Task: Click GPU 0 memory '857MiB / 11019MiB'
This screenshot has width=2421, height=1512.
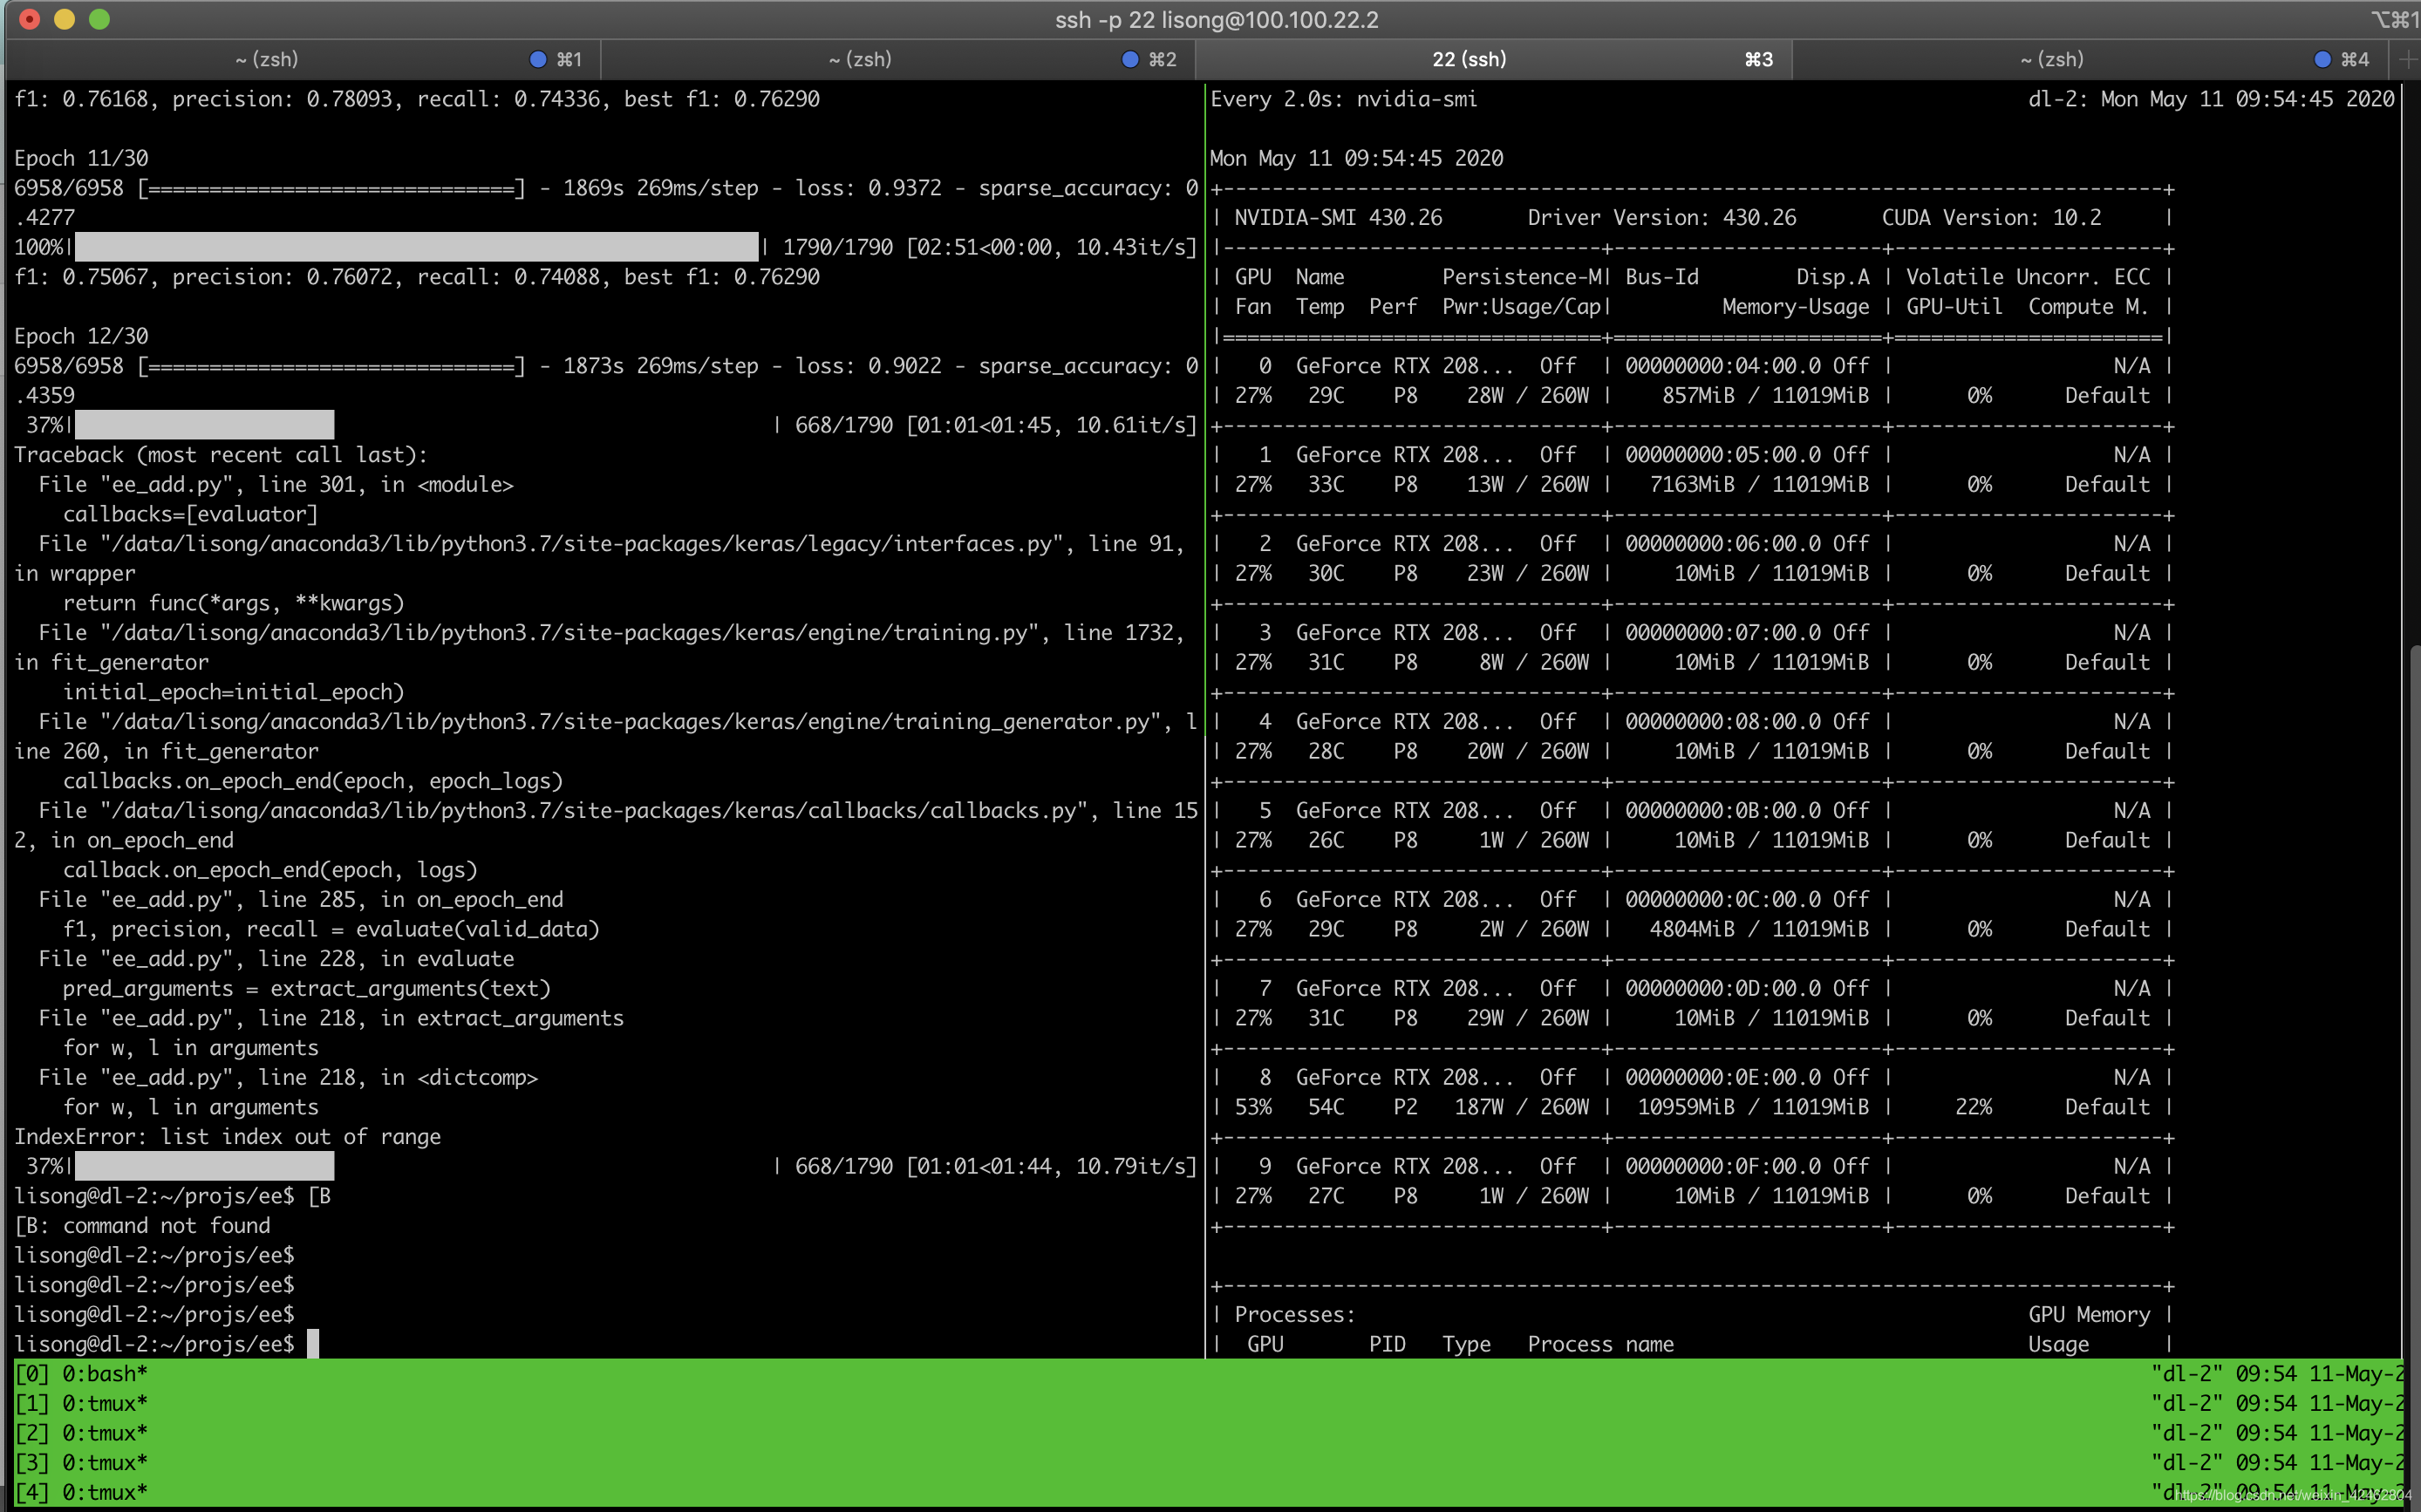Action: [1765, 396]
